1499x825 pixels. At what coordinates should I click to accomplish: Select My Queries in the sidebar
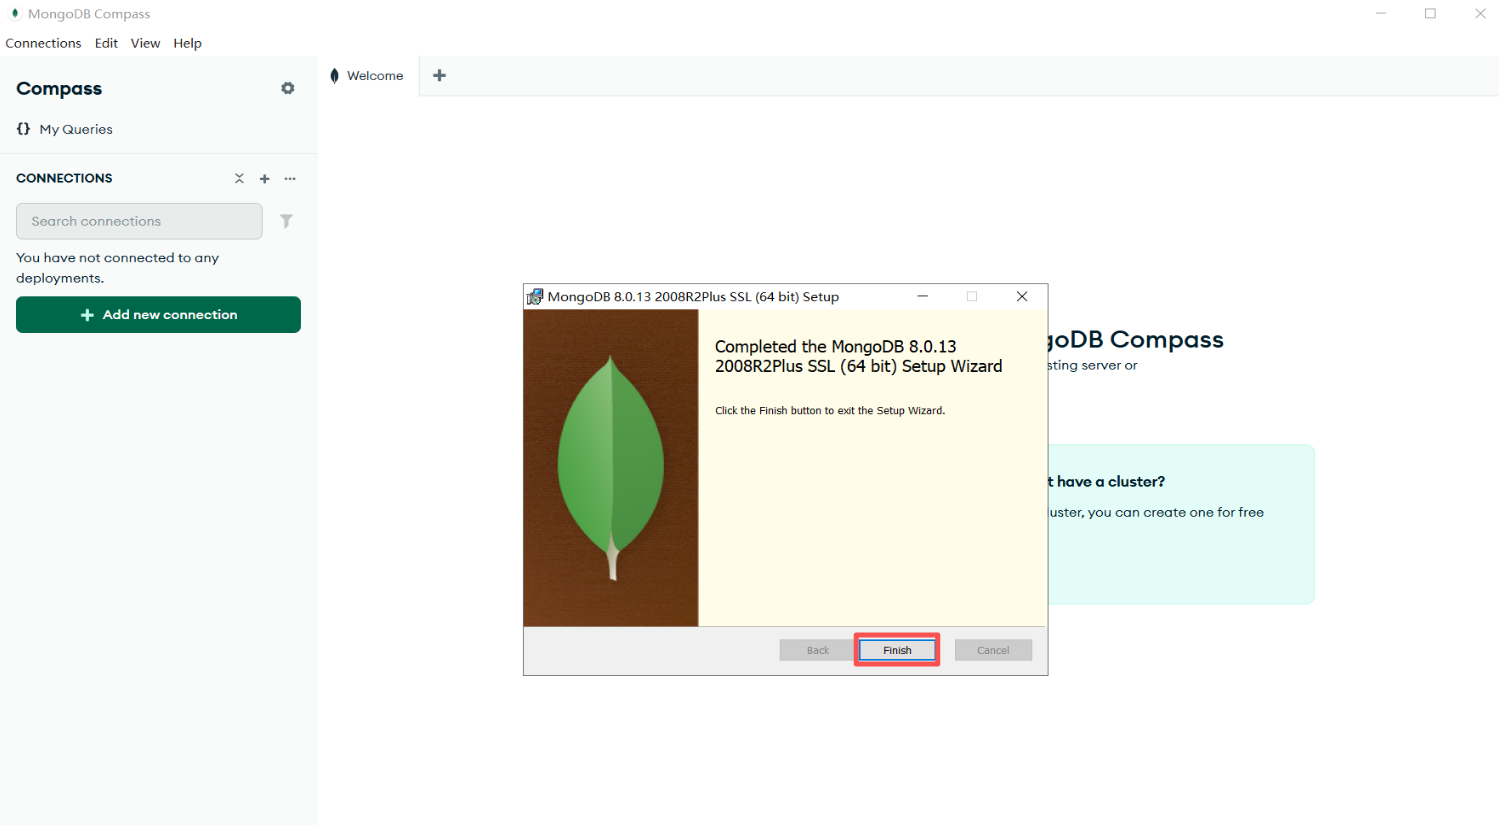(76, 129)
